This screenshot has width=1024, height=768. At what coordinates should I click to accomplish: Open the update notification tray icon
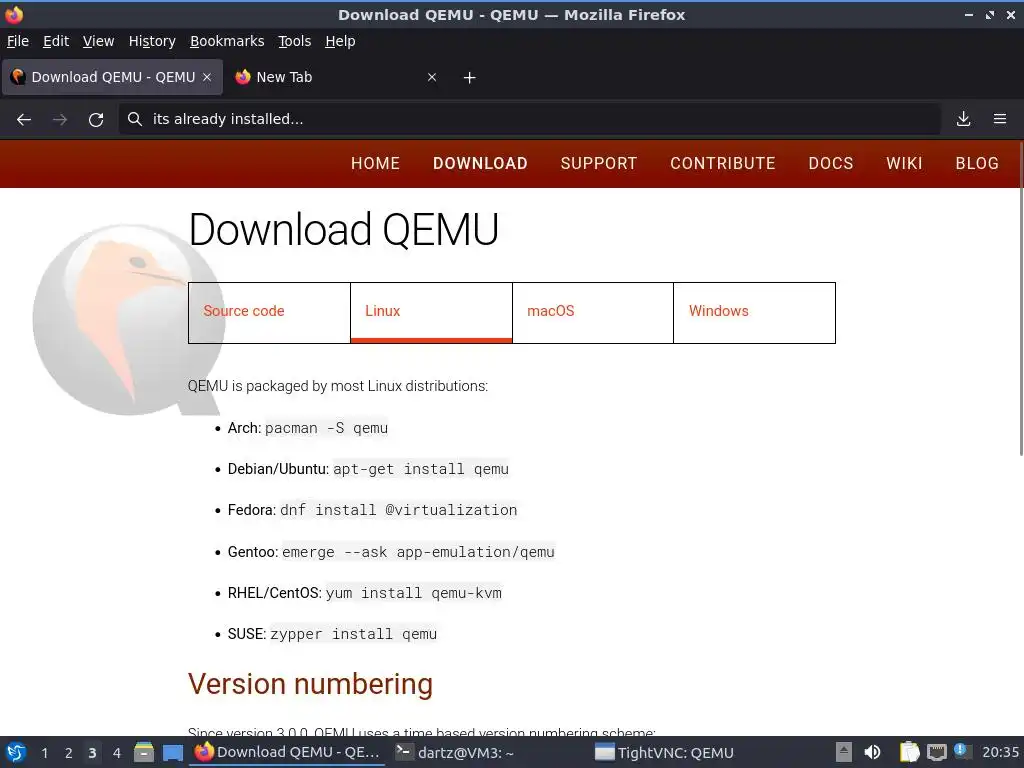coord(961,751)
